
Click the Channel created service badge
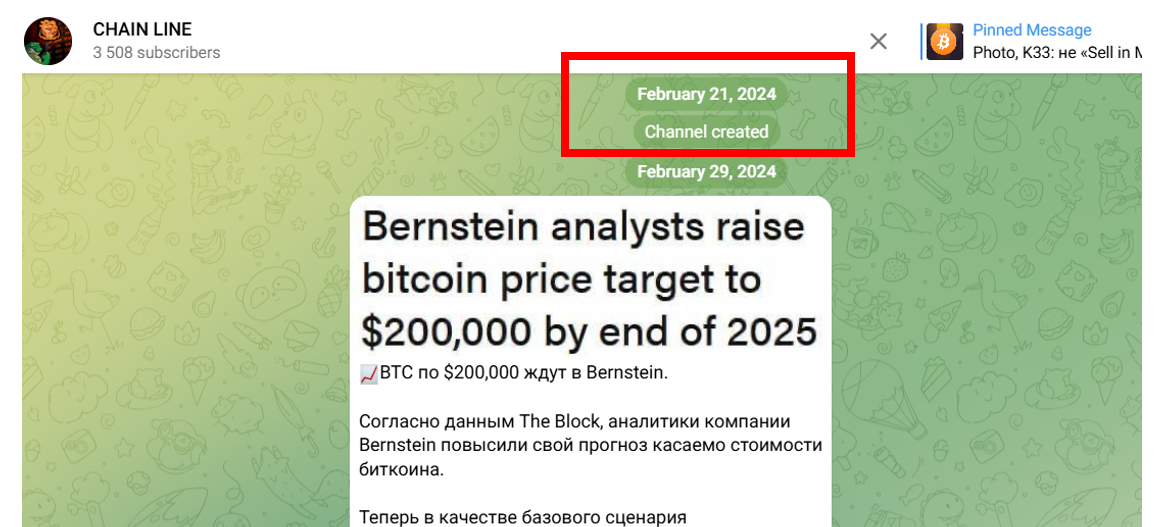tap(706, 132)
